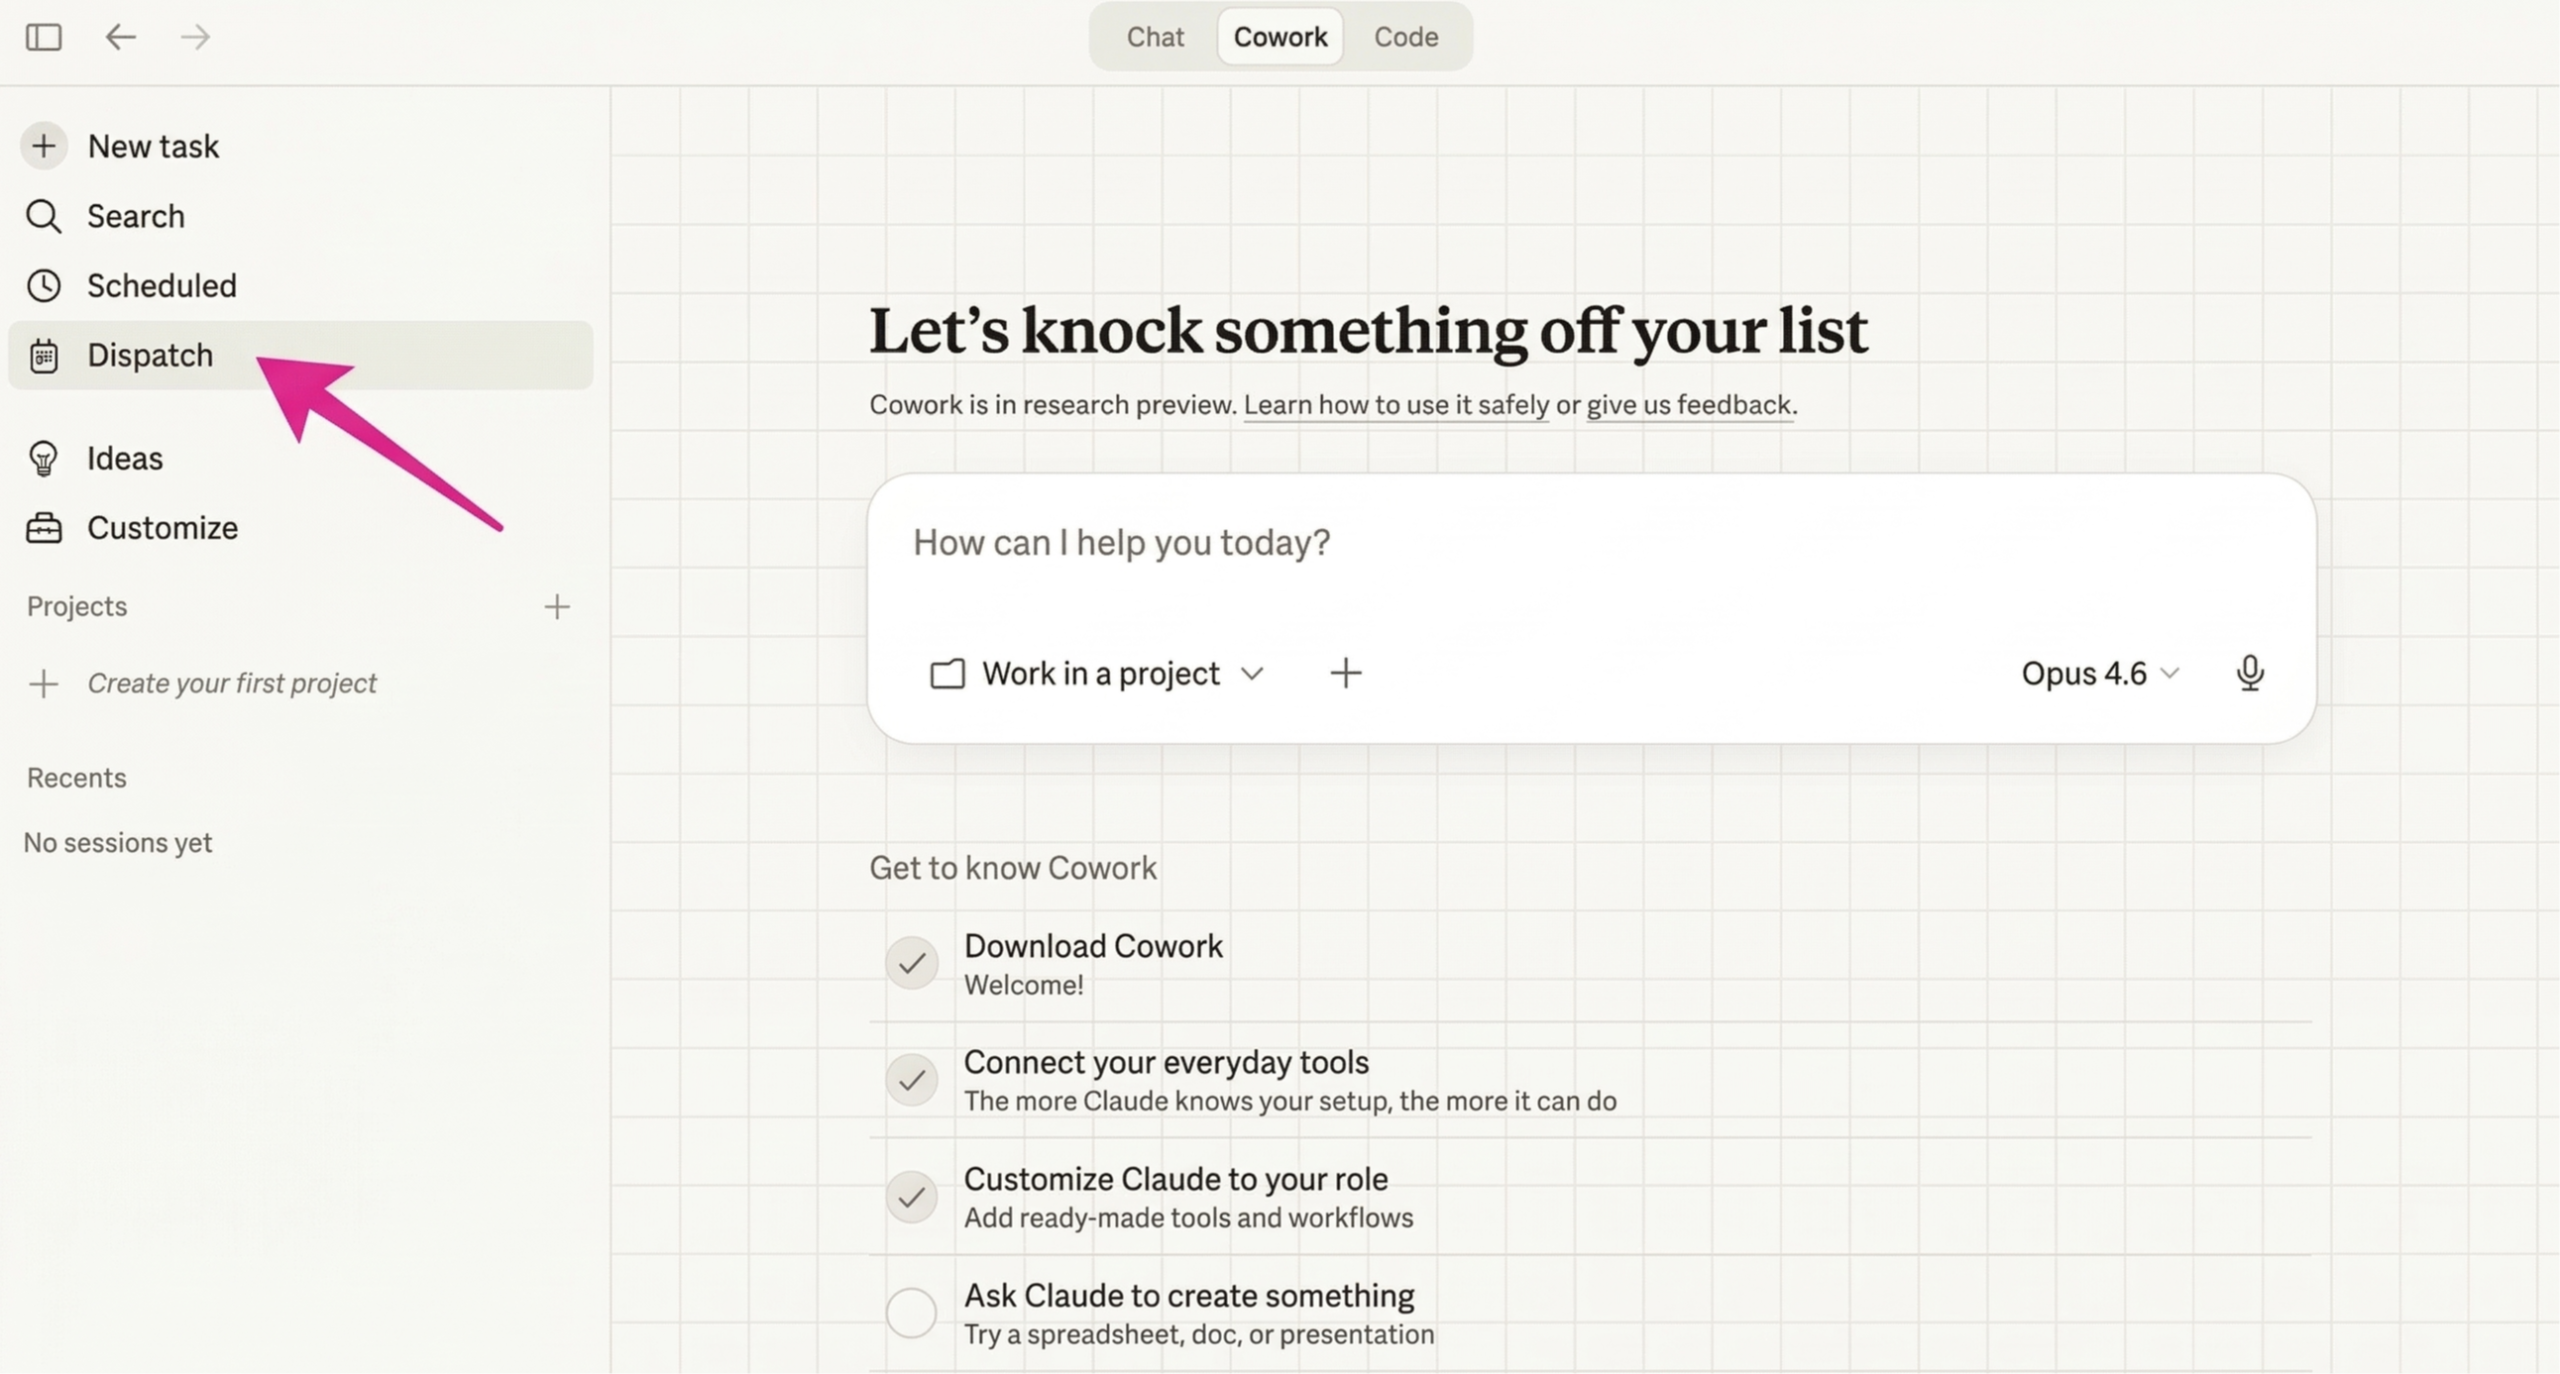Viewport: 2560px width, 1374px height.
Task: Click the New task plus icon
Action: 43,146
